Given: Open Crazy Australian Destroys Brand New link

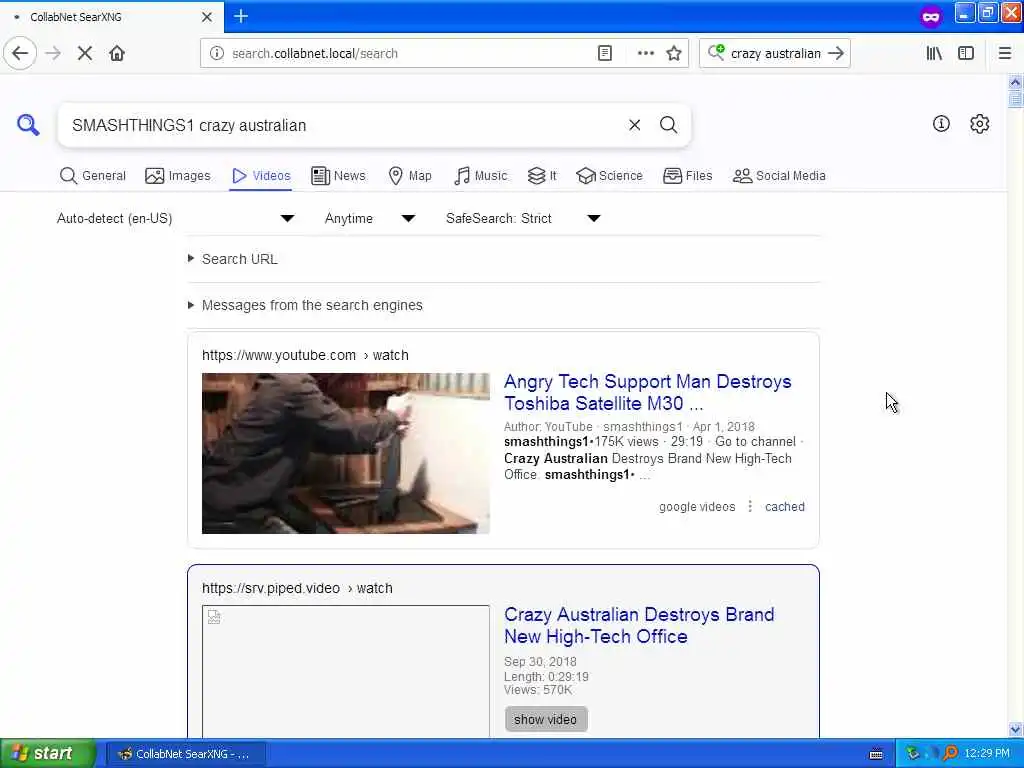Looking at the screenshot, I should (639, 625).
